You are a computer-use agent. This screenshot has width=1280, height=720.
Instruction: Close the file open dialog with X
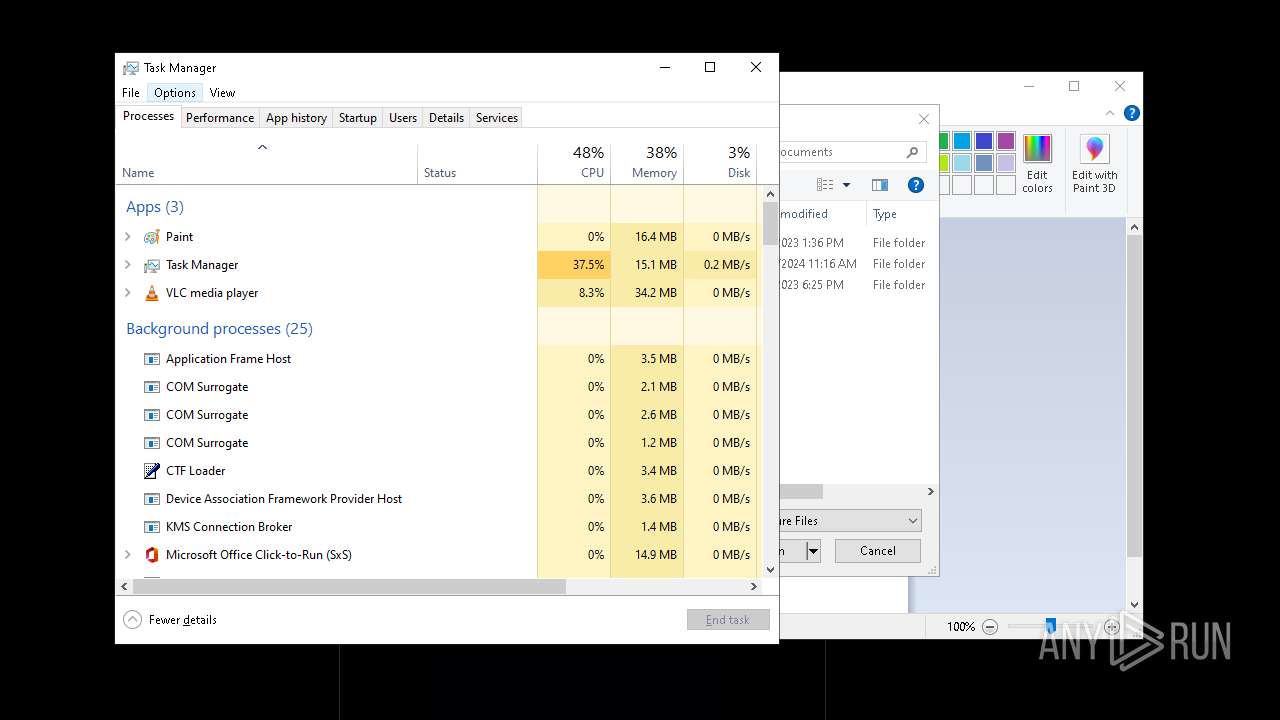(x=924, y=119)
